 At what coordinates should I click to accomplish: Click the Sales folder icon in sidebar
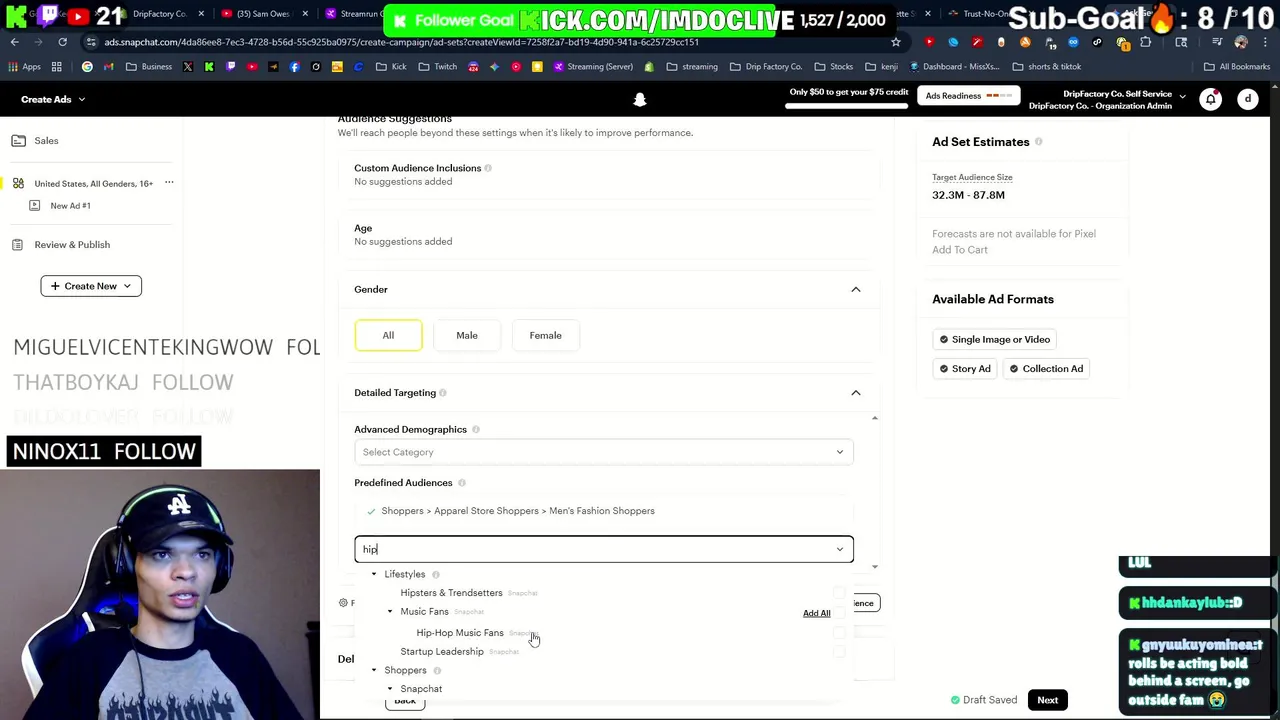click(18, 141)
